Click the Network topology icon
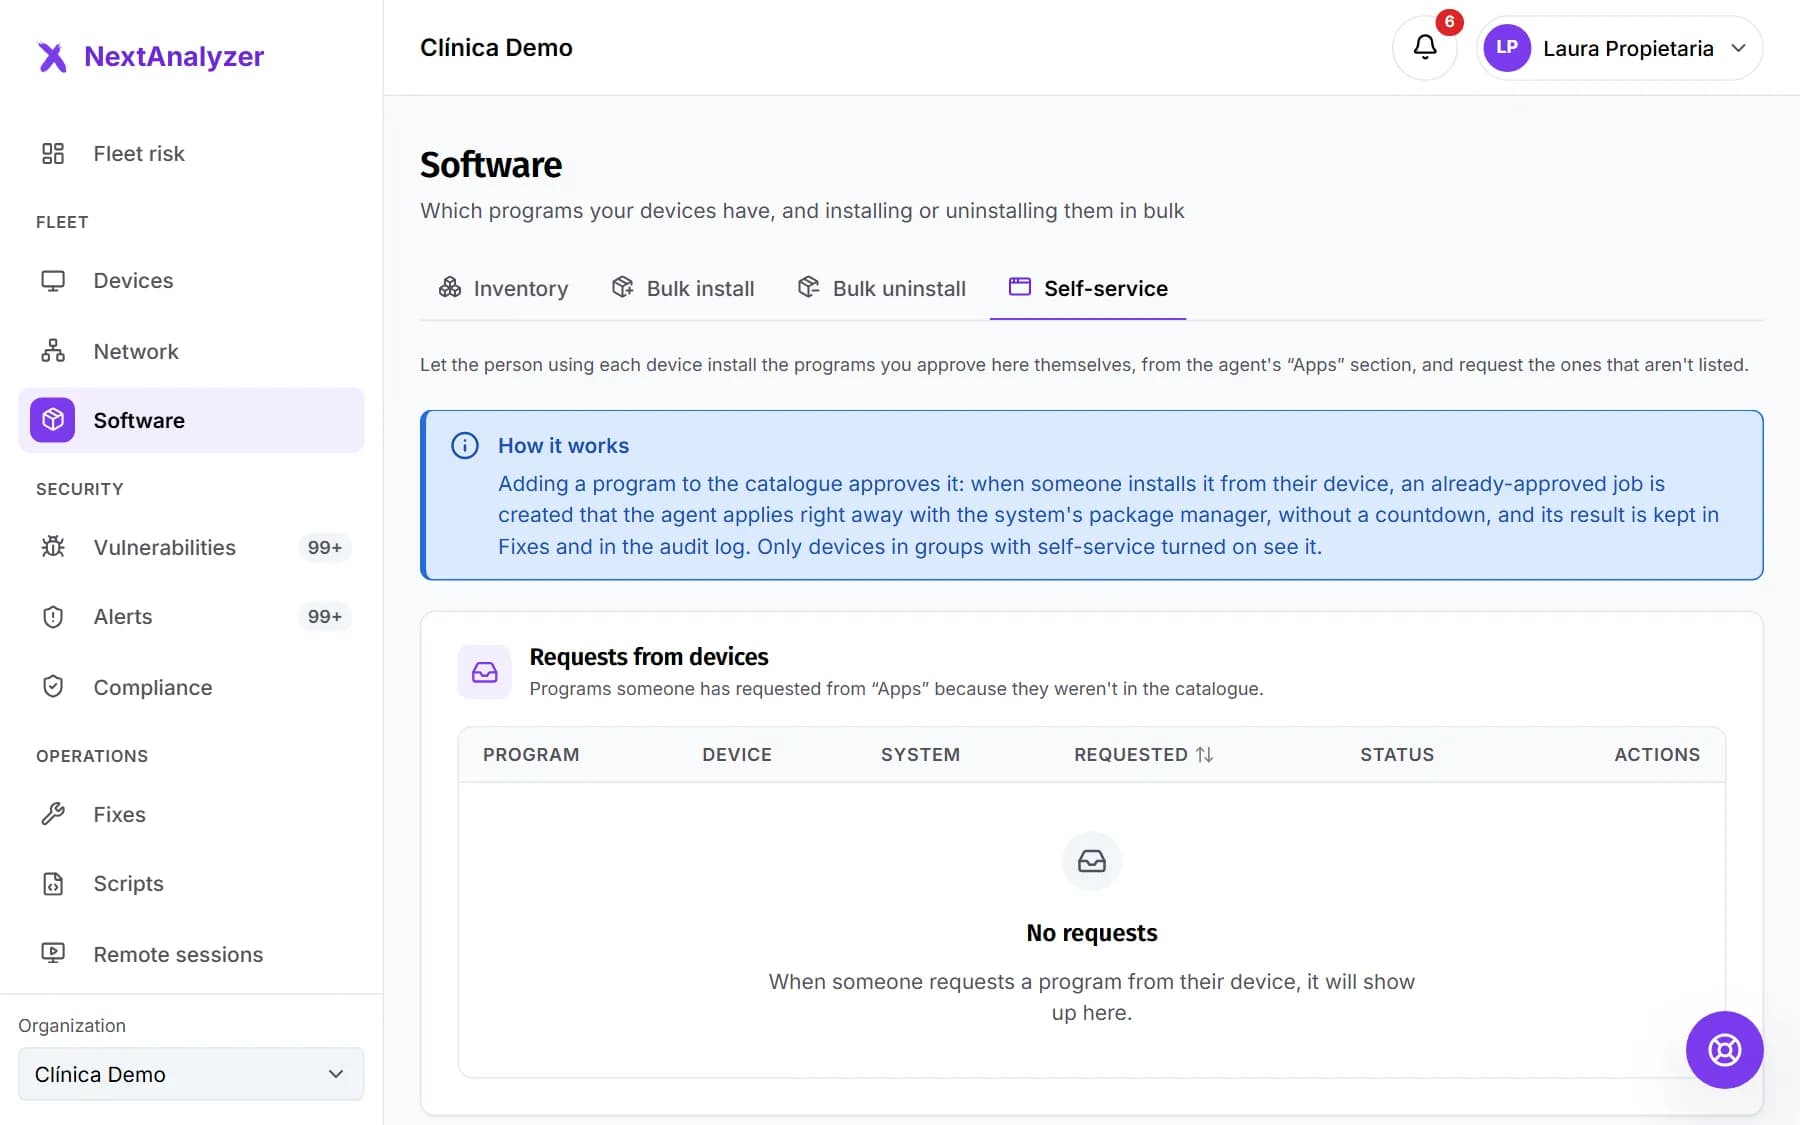 53,351
